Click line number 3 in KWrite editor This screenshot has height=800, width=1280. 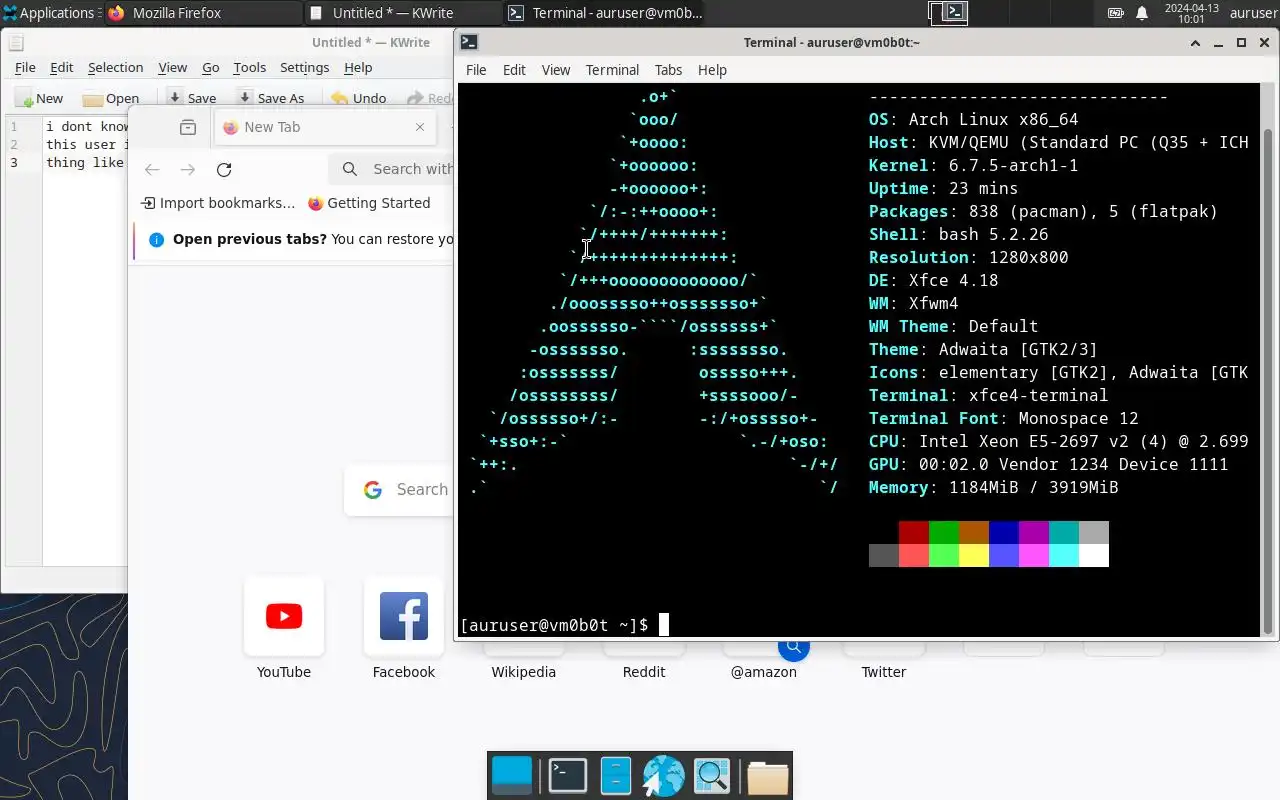(14, 162)
